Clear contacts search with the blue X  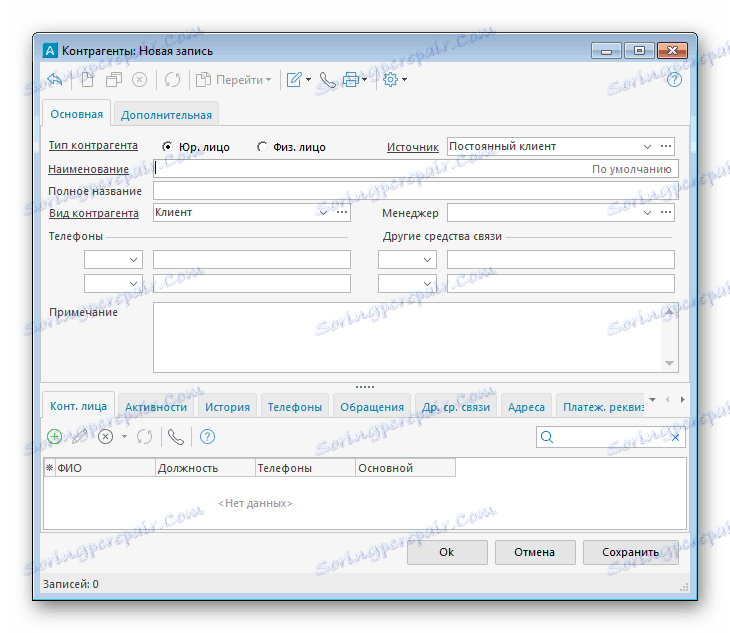pyautogui.click(x=676, y=438)
